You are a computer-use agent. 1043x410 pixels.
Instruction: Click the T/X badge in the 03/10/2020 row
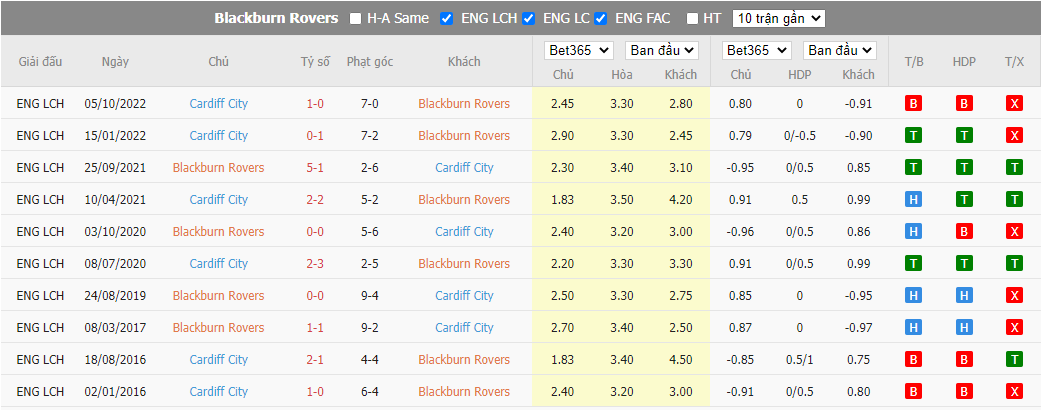point(1014,232)
